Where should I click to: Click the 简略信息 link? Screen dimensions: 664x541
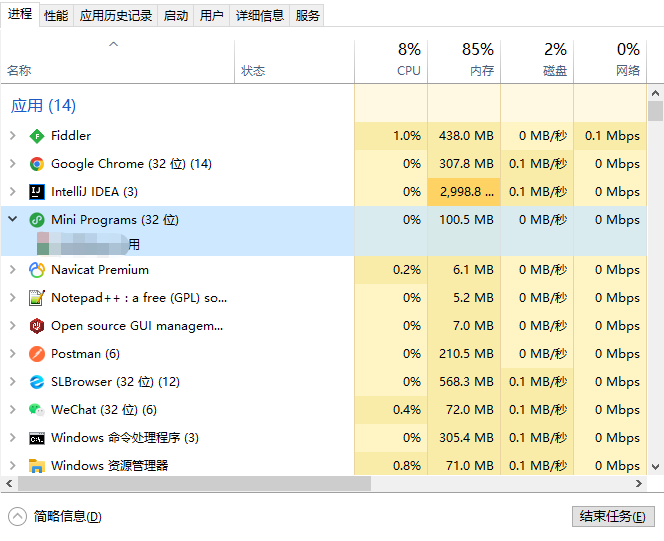(67, 516)
